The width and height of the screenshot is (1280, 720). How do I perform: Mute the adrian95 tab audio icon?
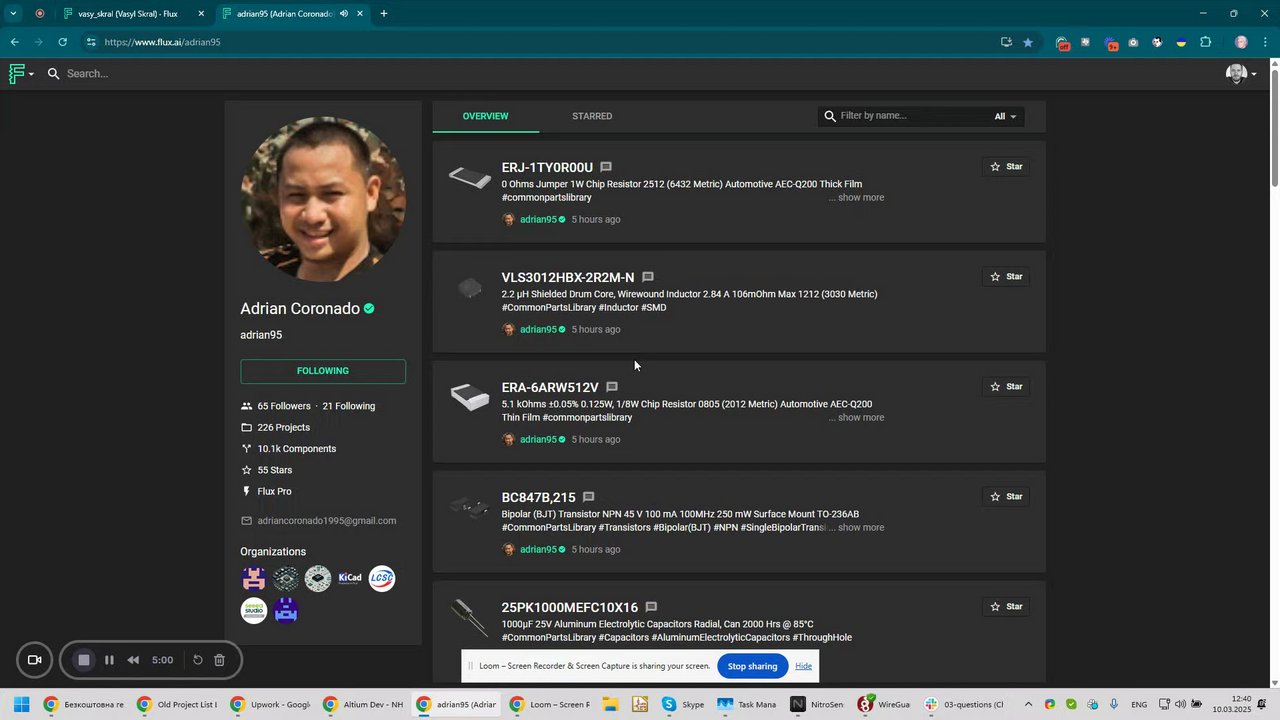[344, 14]
